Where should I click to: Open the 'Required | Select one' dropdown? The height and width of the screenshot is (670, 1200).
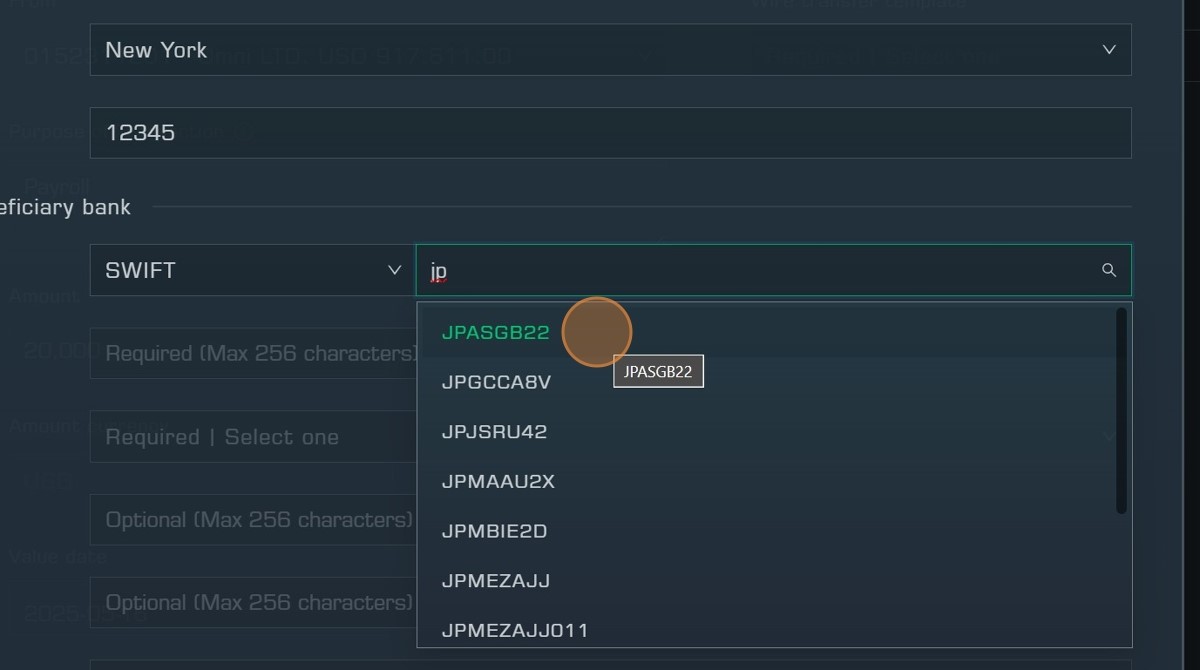[x=250, y=437]
